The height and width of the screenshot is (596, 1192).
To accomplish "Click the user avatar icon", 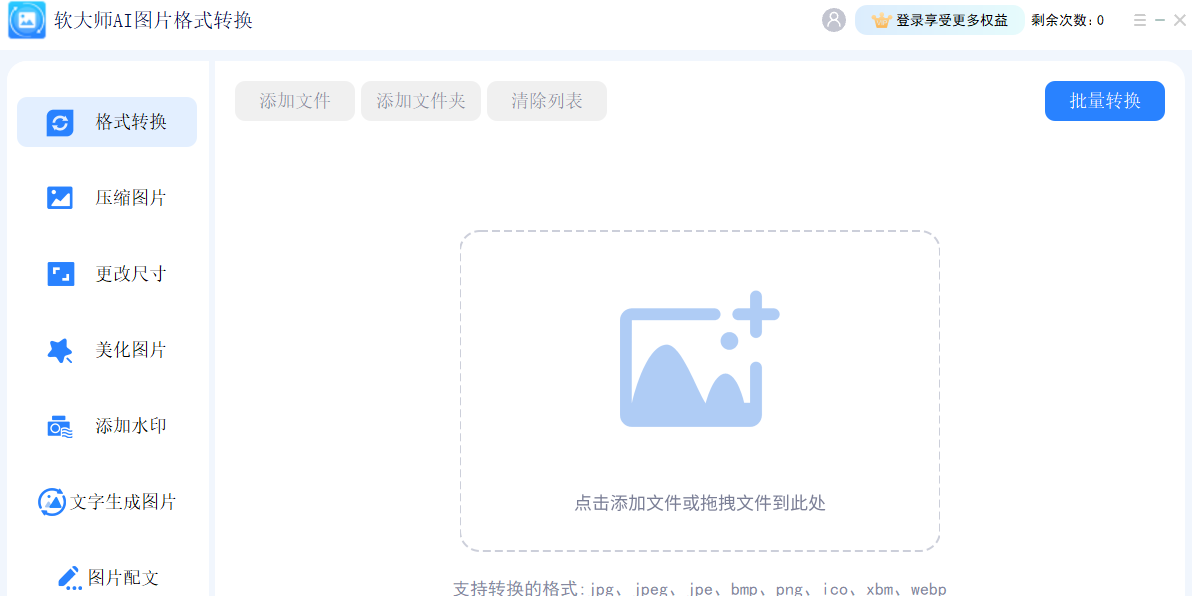I will (x=833, y=20).
